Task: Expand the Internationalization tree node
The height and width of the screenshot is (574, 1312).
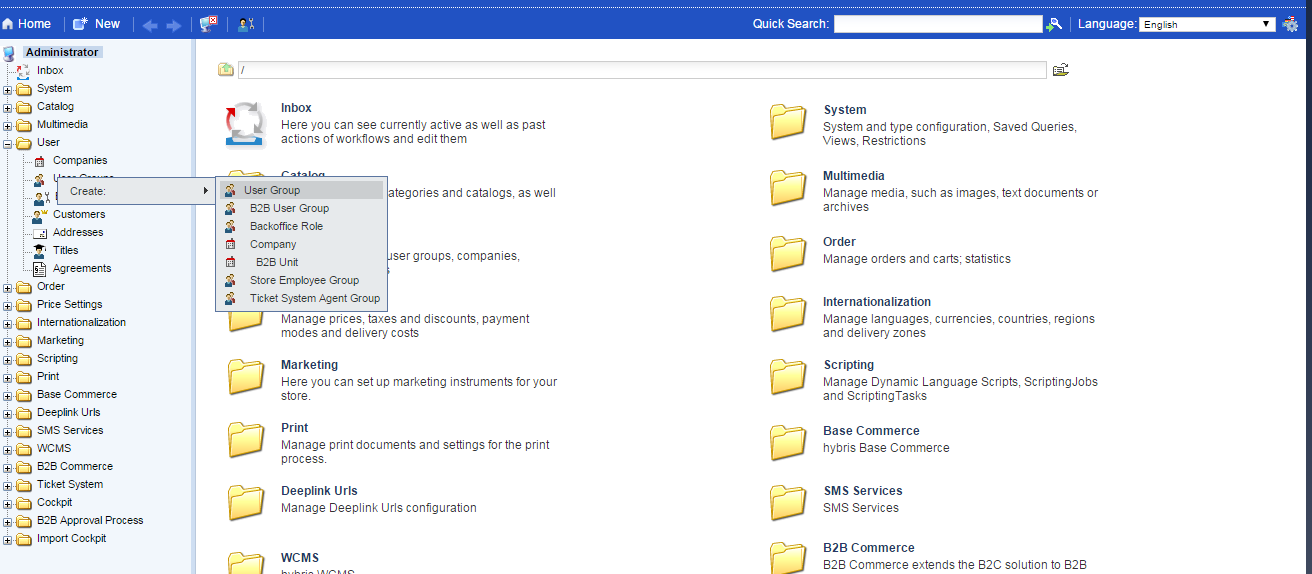Action: (x=7, y=323)
